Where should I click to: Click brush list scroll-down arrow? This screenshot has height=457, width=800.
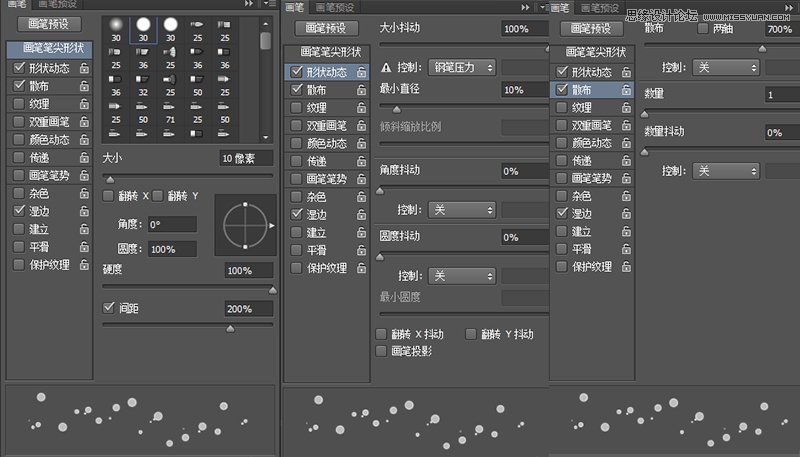tap(265, 137)
